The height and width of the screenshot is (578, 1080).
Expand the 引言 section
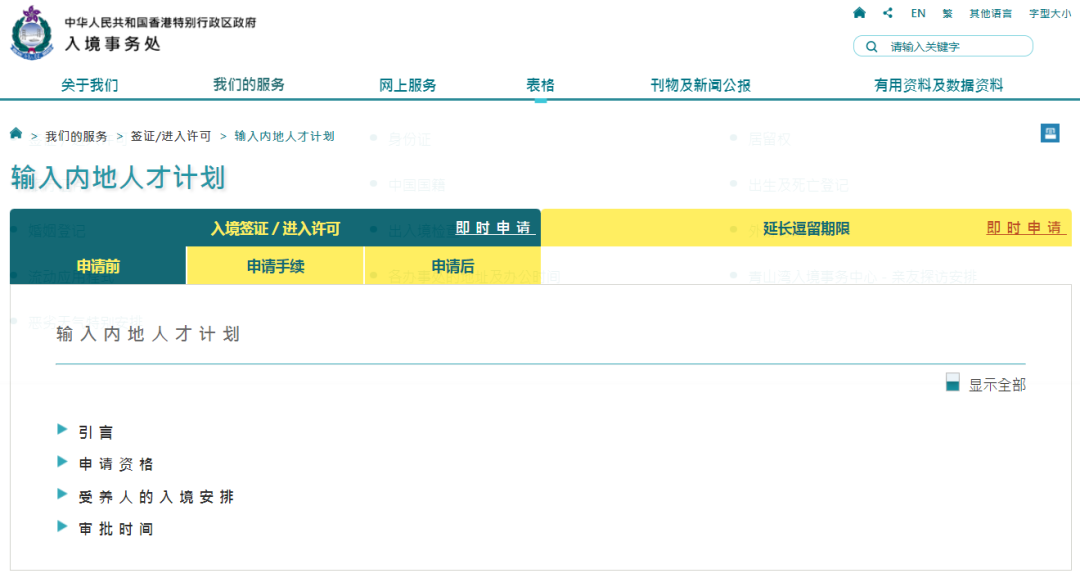tap(96, 432)
